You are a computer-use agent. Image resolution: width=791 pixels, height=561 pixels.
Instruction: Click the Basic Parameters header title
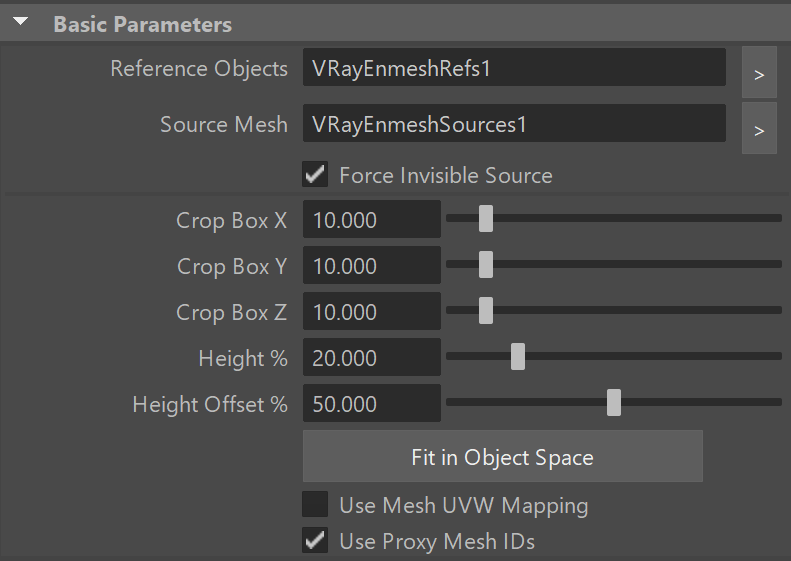[x=143, y=24]
